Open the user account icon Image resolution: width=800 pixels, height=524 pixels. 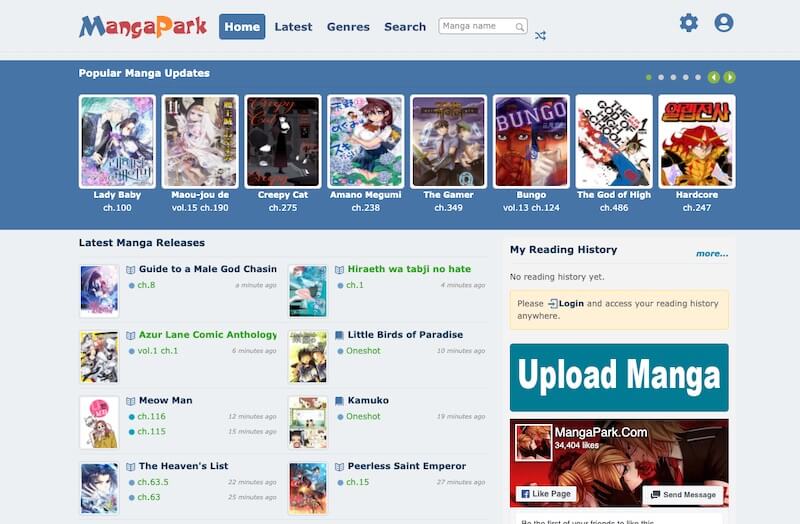tap(723, 23)
